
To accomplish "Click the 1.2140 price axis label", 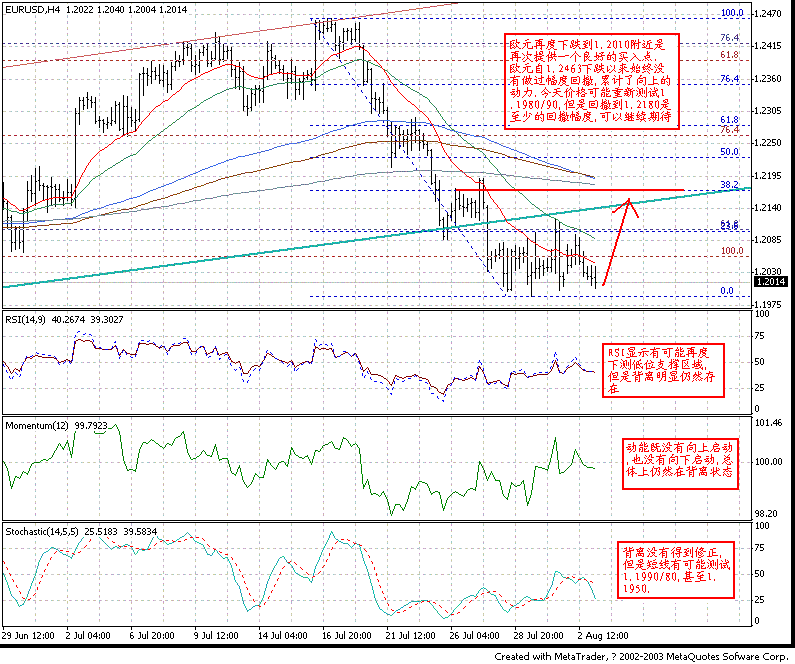I will (767, 208).
